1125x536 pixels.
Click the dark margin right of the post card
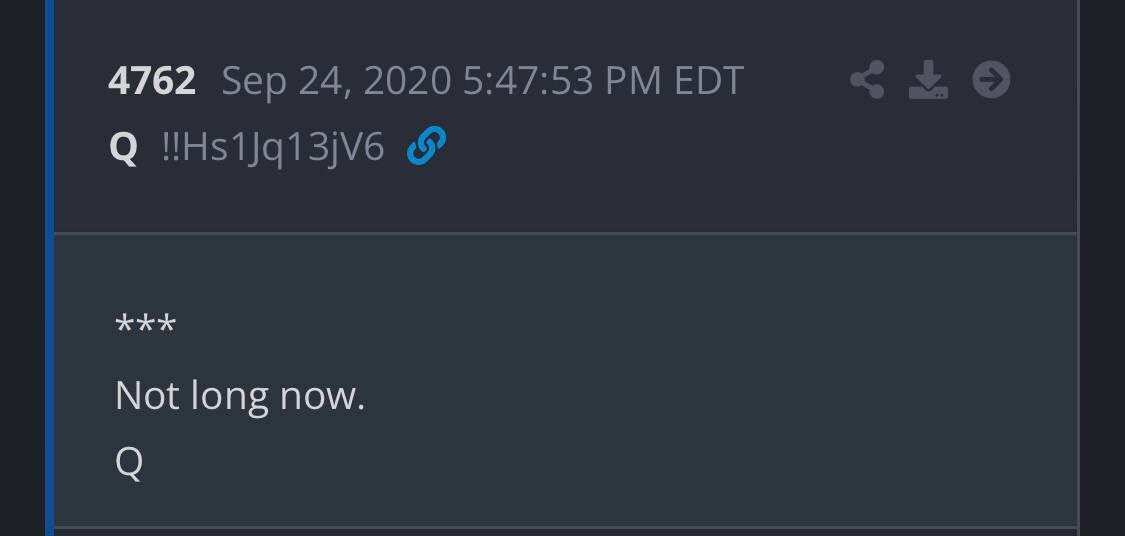pos(1102,268)
